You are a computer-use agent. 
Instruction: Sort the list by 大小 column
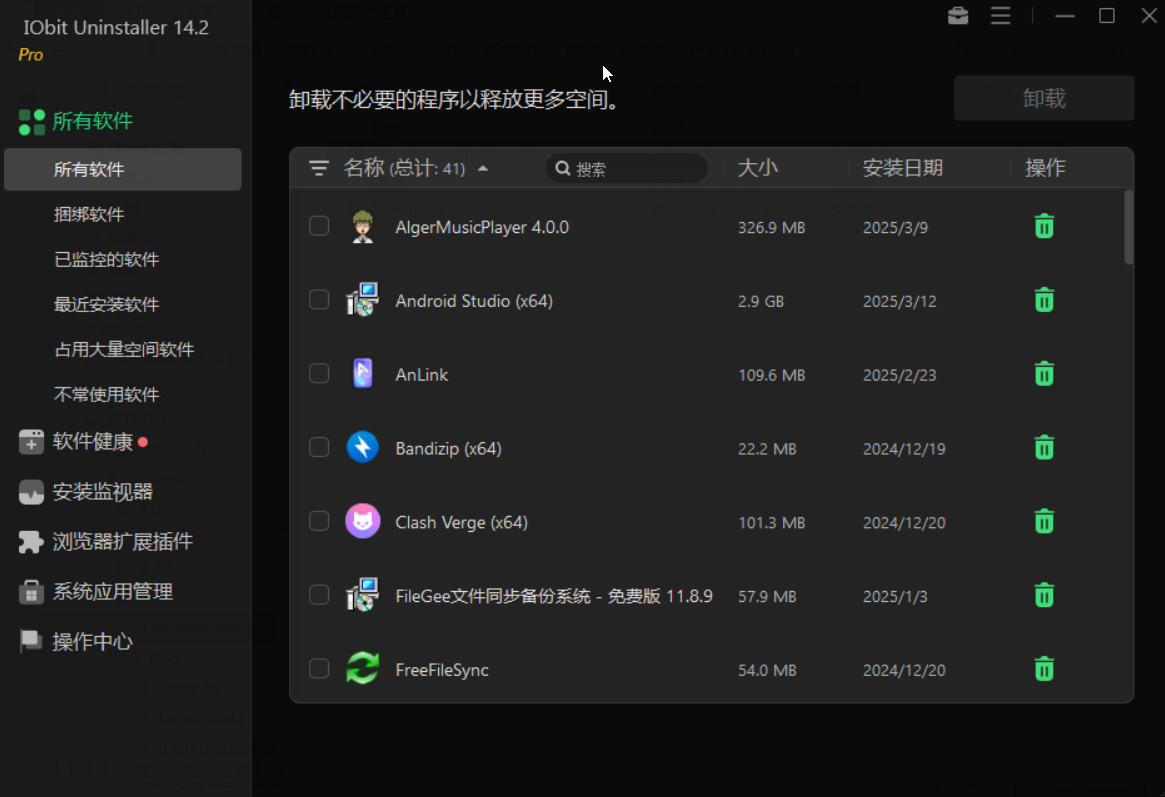[757, 168]
